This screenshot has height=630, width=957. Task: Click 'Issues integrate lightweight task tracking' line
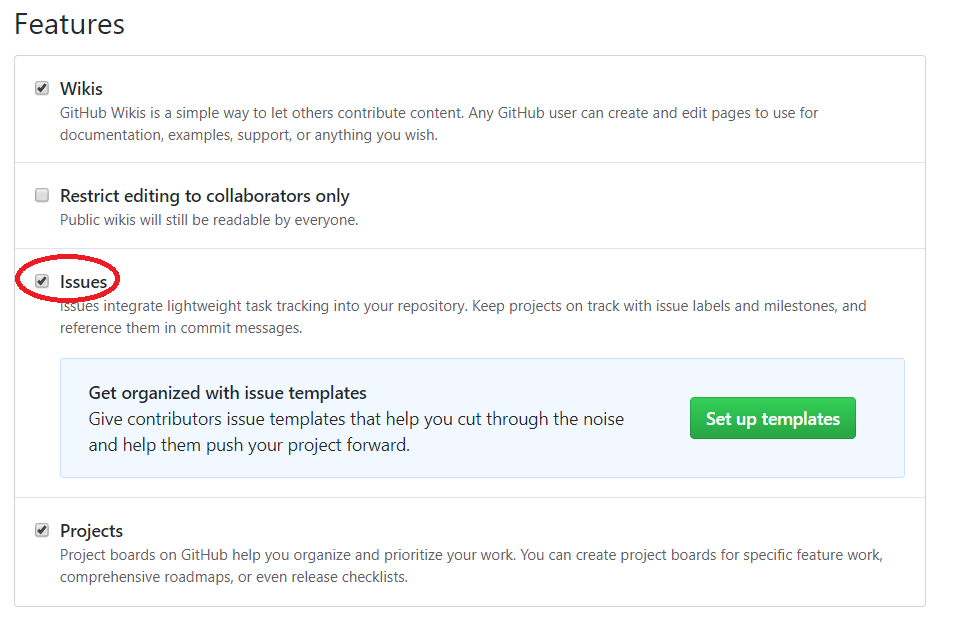pyautogui.click(x=462, y=306)
